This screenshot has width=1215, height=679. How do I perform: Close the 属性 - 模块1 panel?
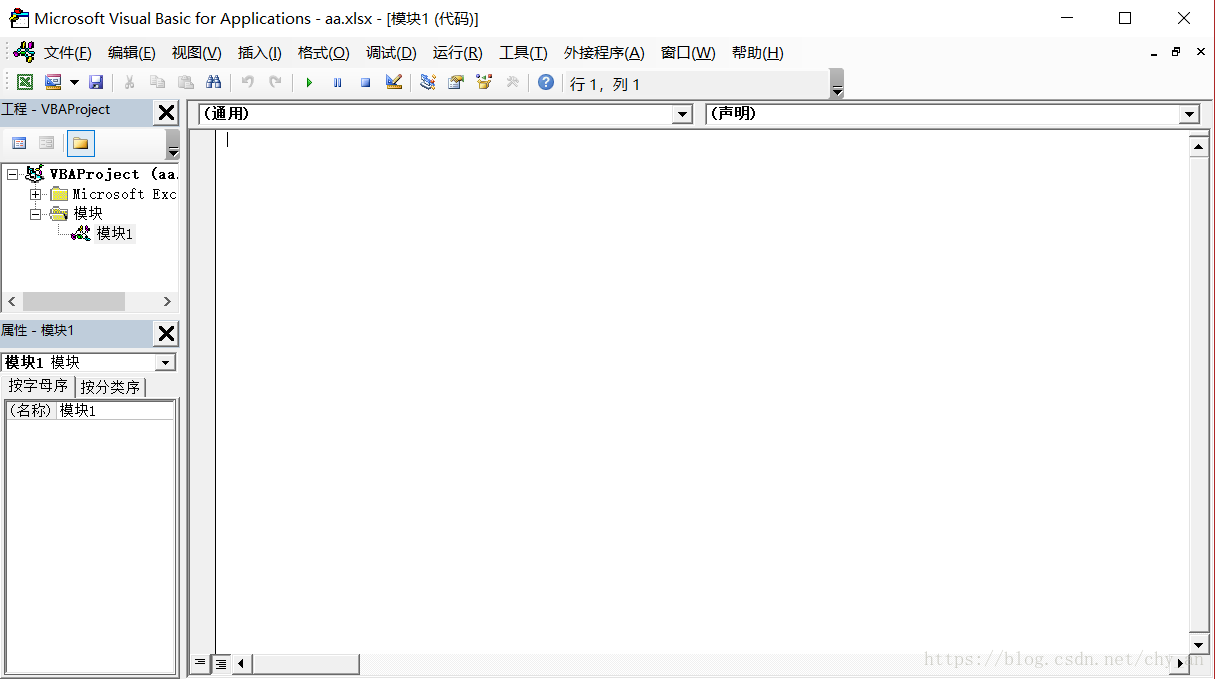coord(166,334)
